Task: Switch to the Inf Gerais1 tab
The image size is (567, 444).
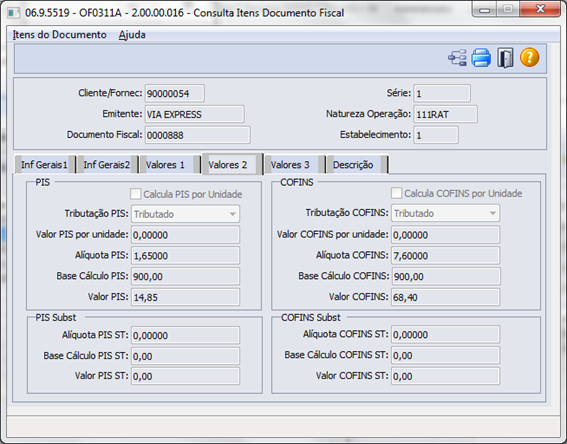Action: click(x=44, y=165)
